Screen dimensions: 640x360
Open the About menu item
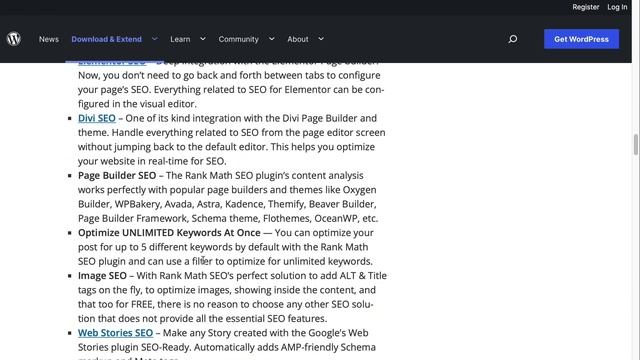point(298,39)
